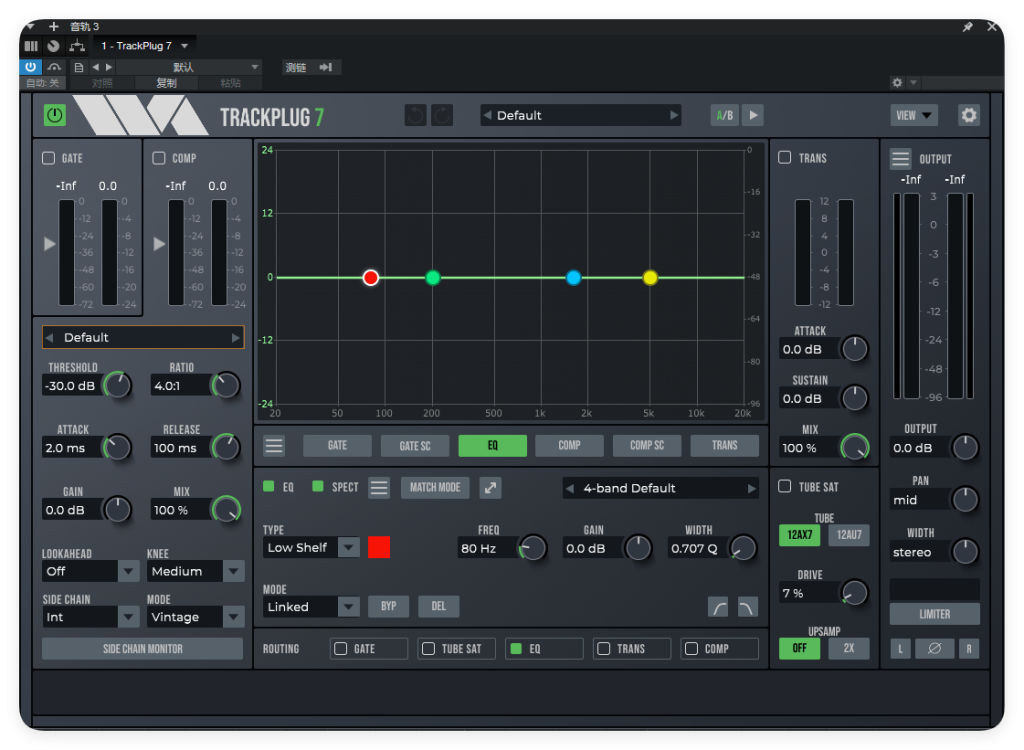Image resolution: width=1024 pixels, height=750 pixels.
Task: Open the VIEW dropdown
Action: (x=914, y=116)
